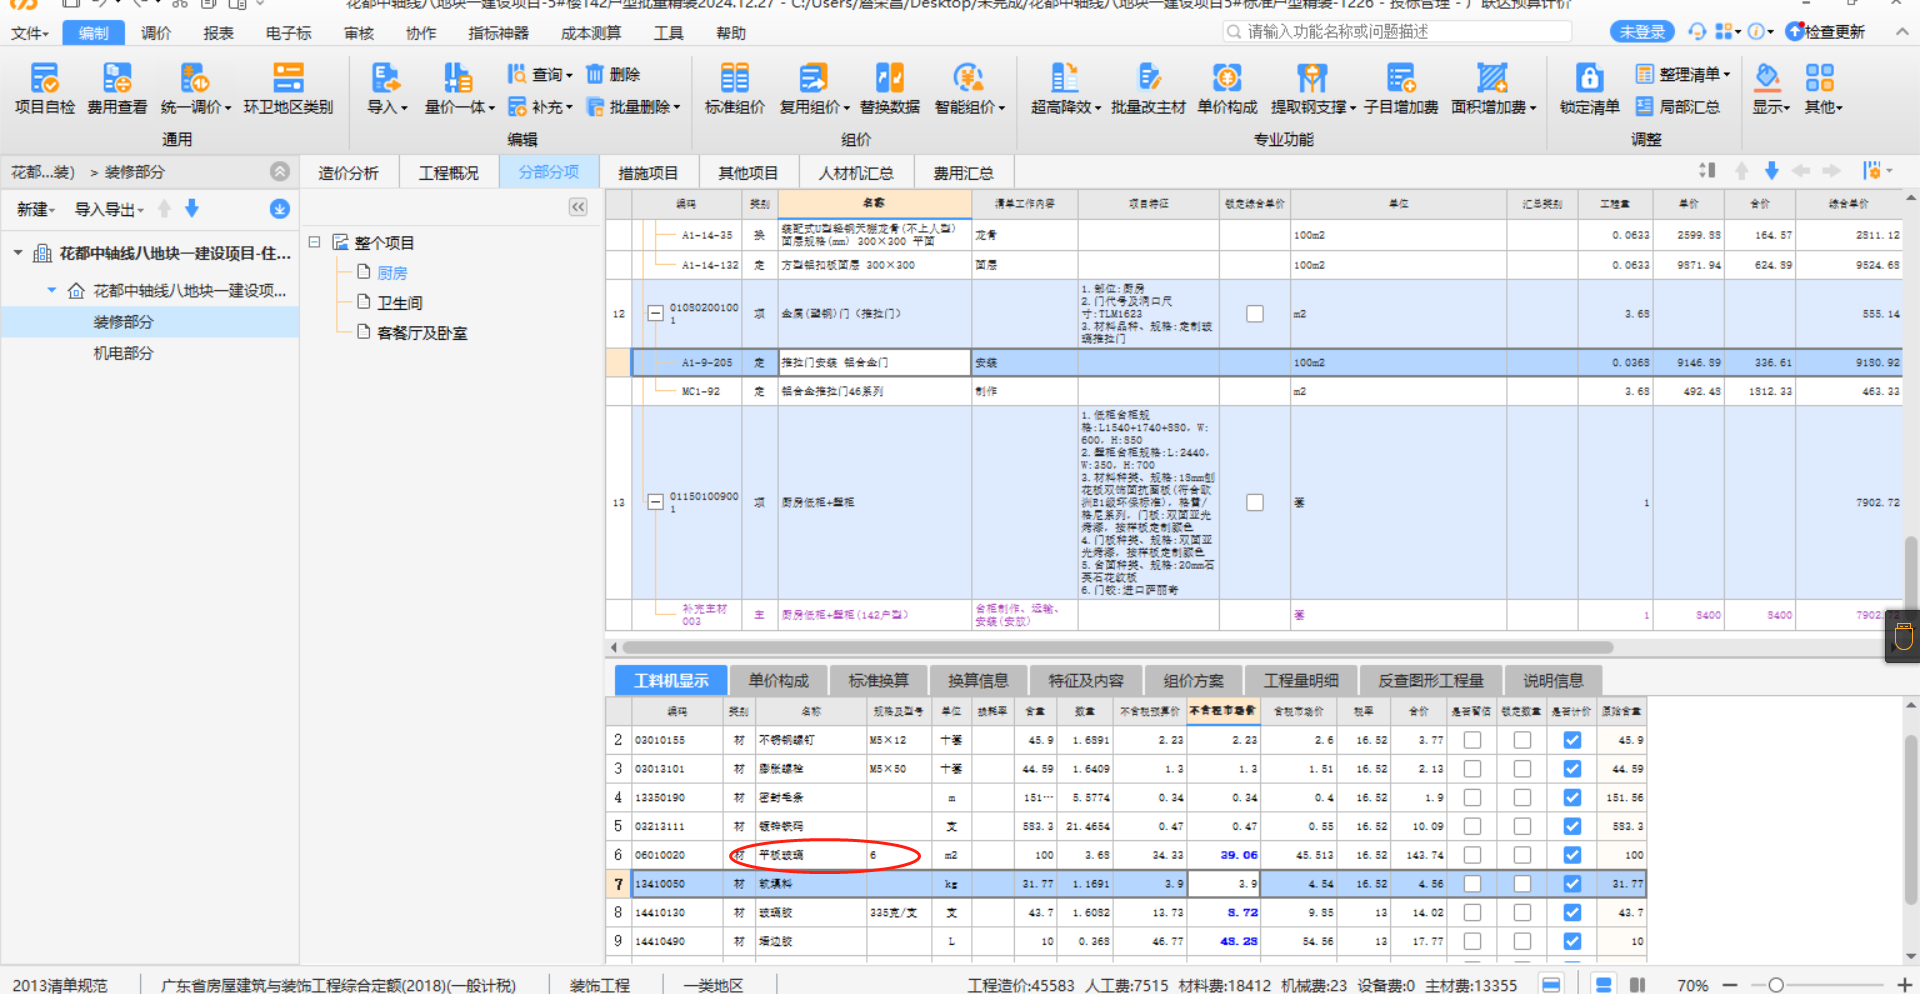1920x994 pixels.
Task: Open the 换算信息 bottom tab
Action: coord(978,681)
